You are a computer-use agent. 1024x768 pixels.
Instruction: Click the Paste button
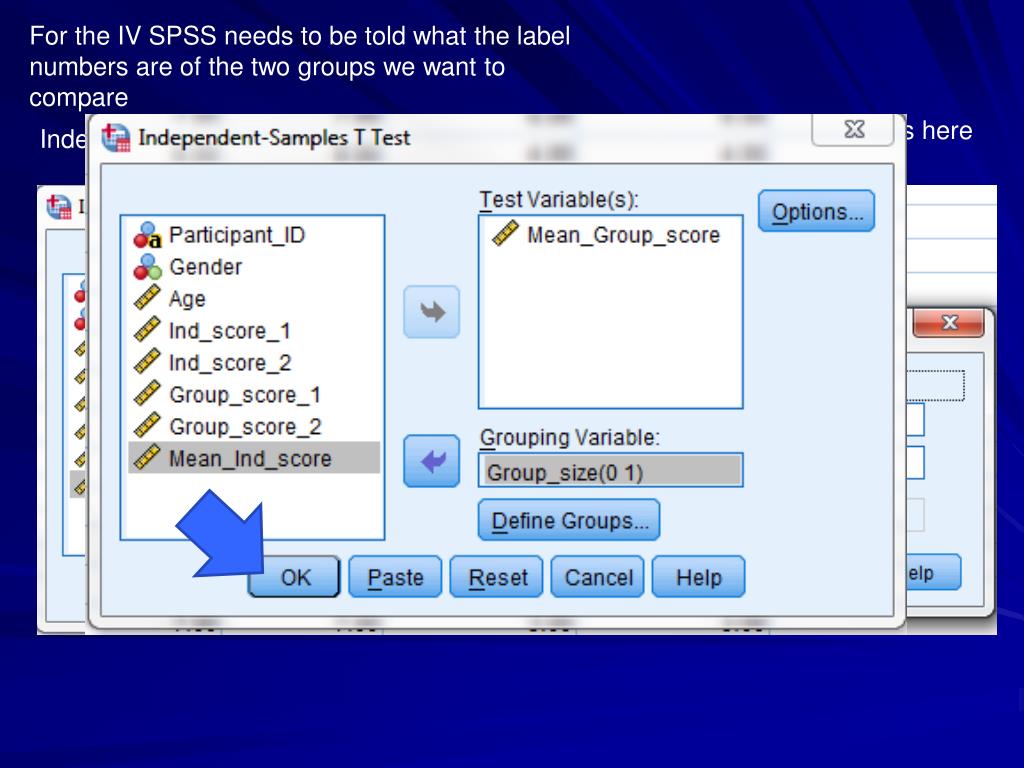point(395,577)
